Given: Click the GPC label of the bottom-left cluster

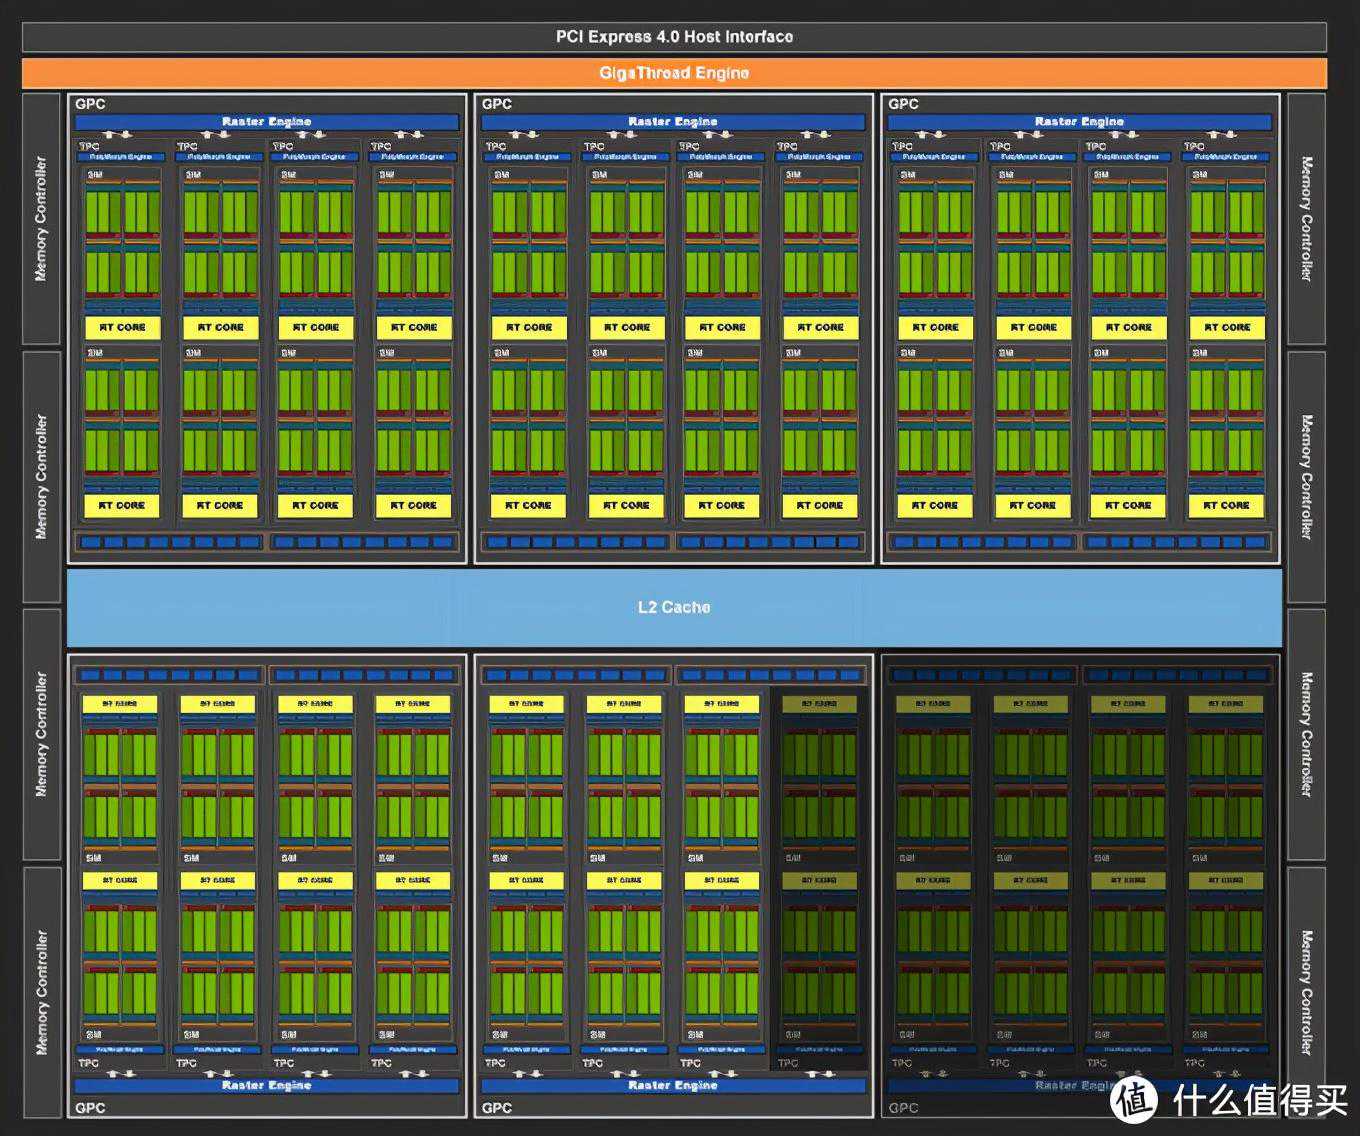Looking at the screenshot, I should [90, 1108].
